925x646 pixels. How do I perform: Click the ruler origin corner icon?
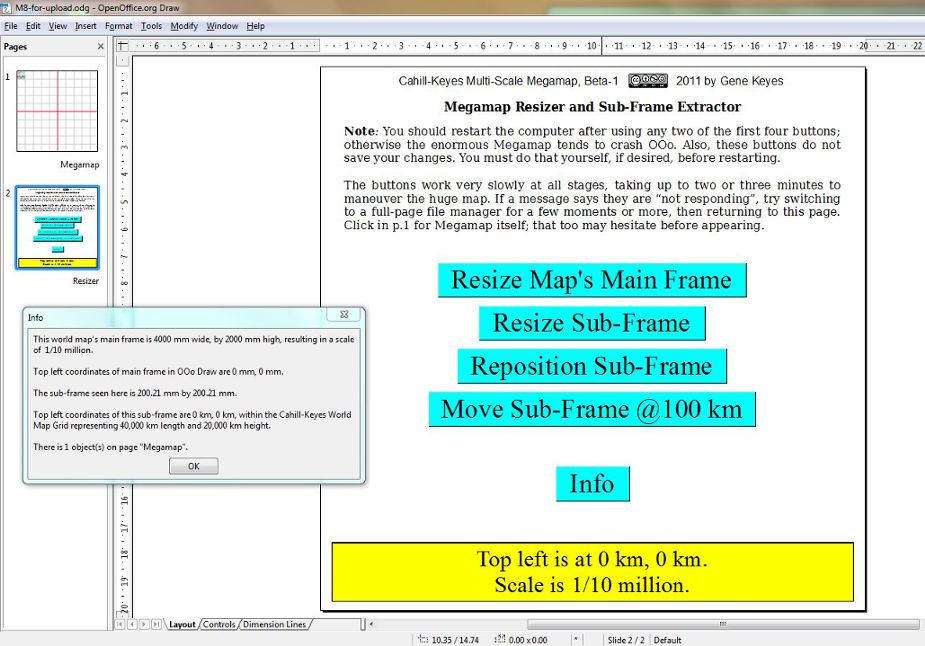tap(122, 46)
